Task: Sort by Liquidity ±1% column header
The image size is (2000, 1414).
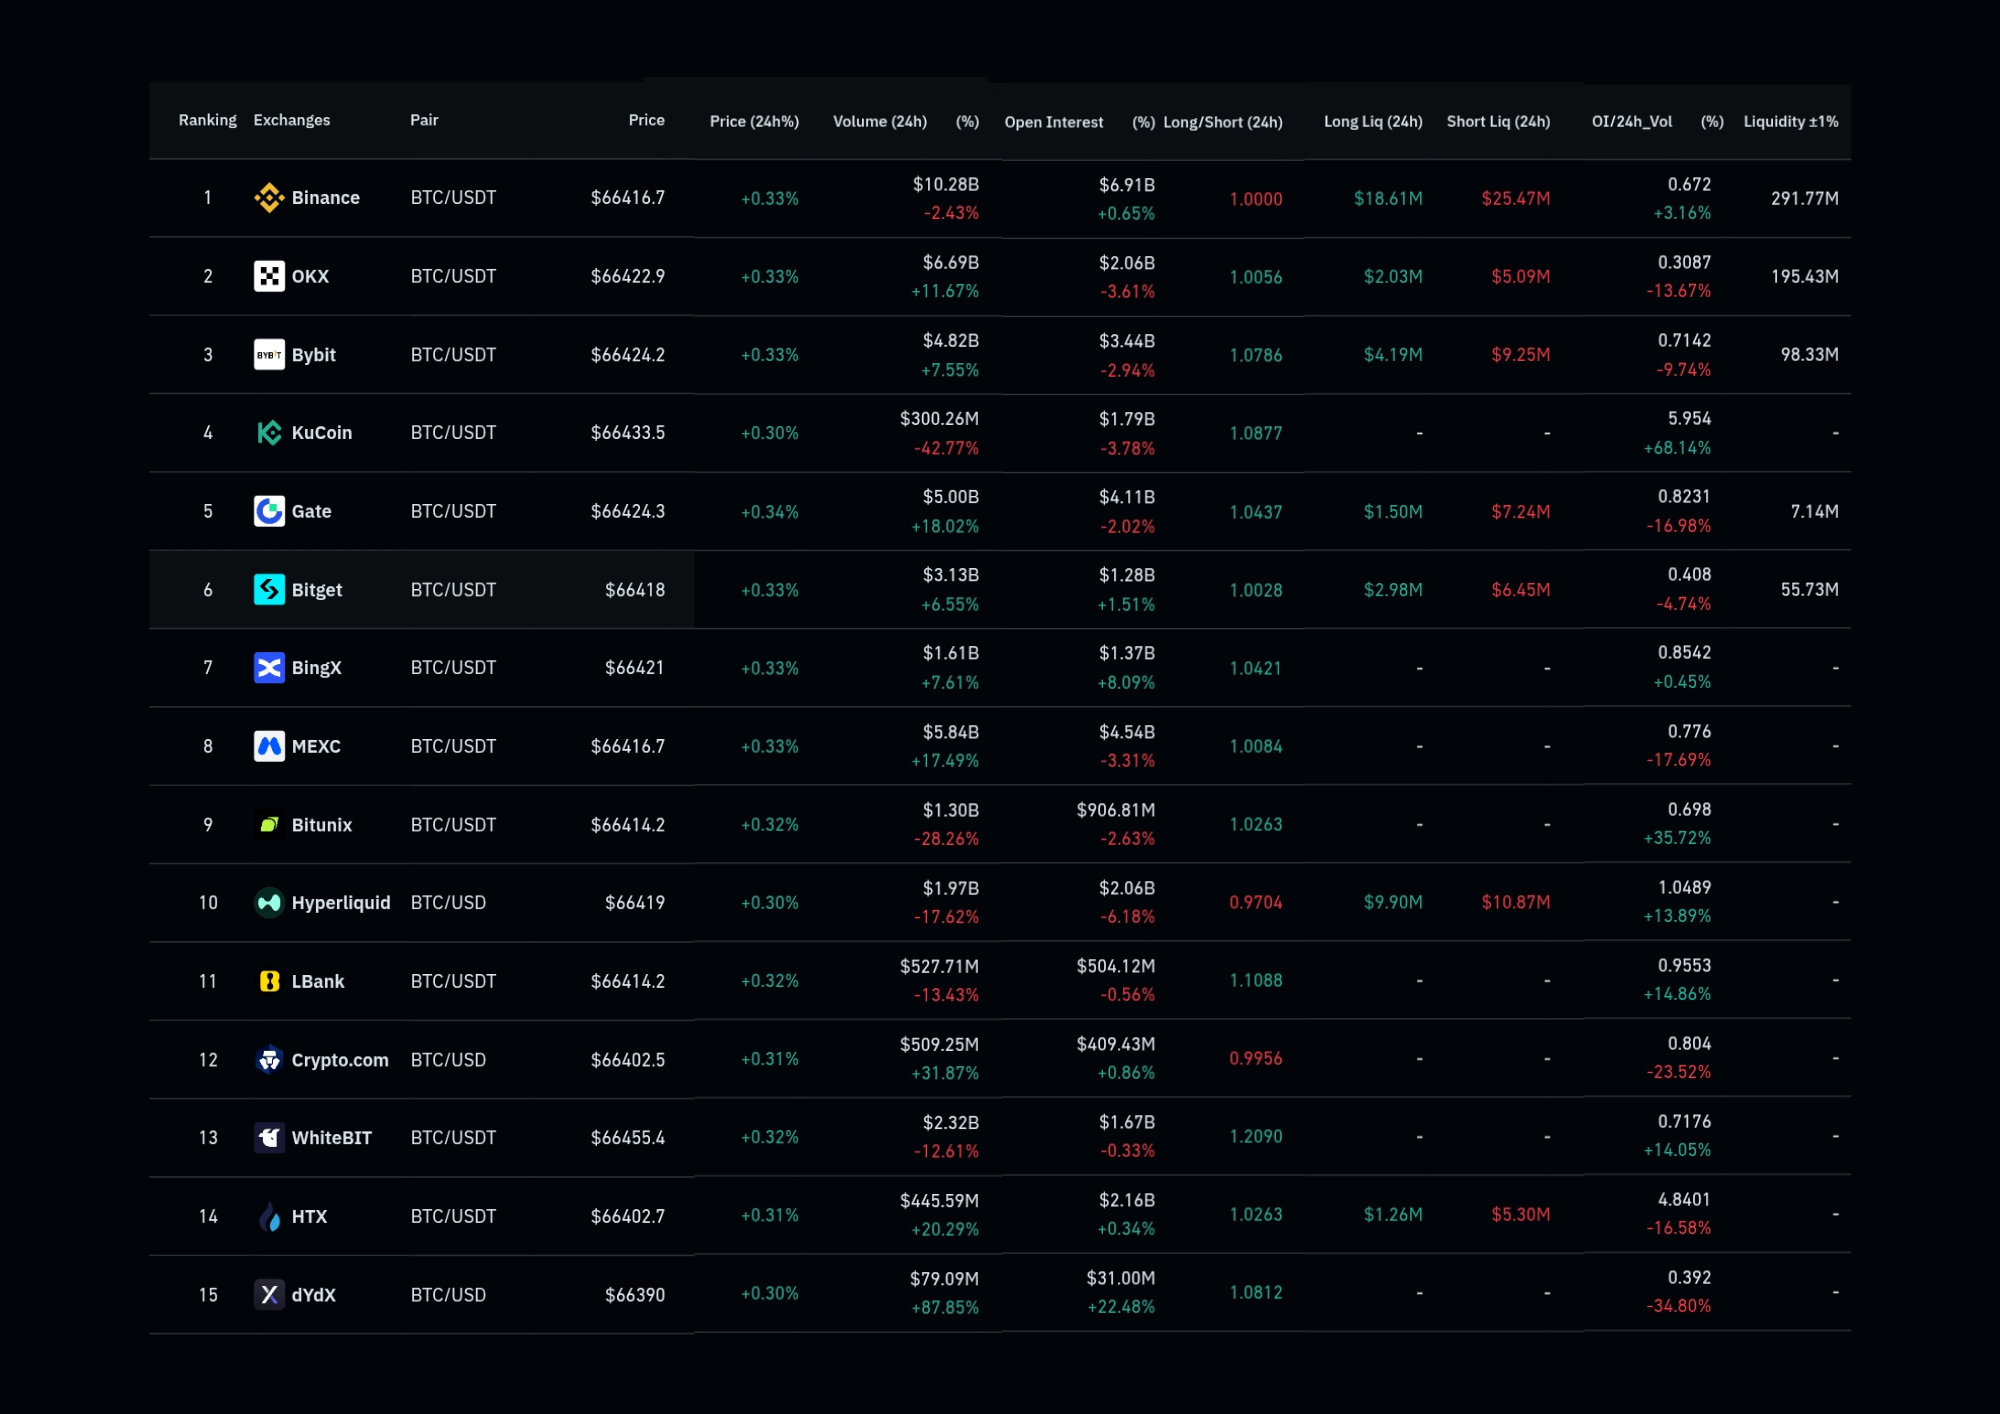Action: point(1791,121)
